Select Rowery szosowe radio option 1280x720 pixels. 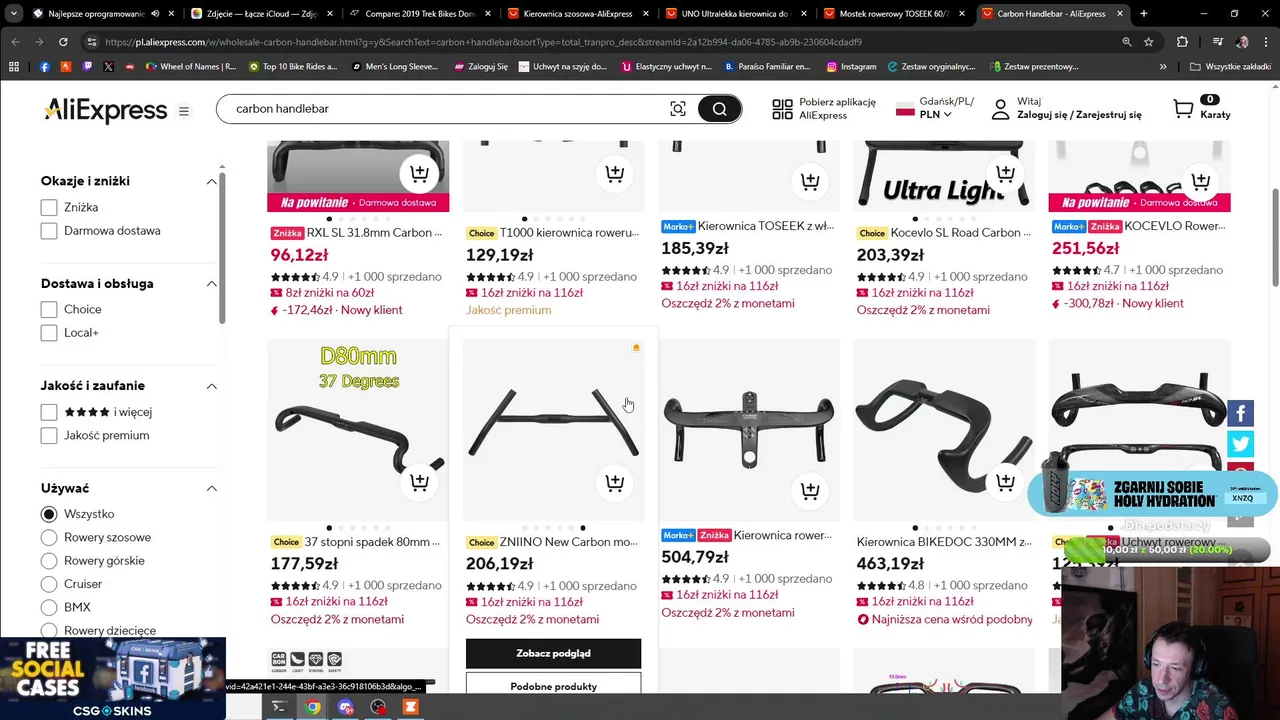pyautogui.click(x=49, y=537)
